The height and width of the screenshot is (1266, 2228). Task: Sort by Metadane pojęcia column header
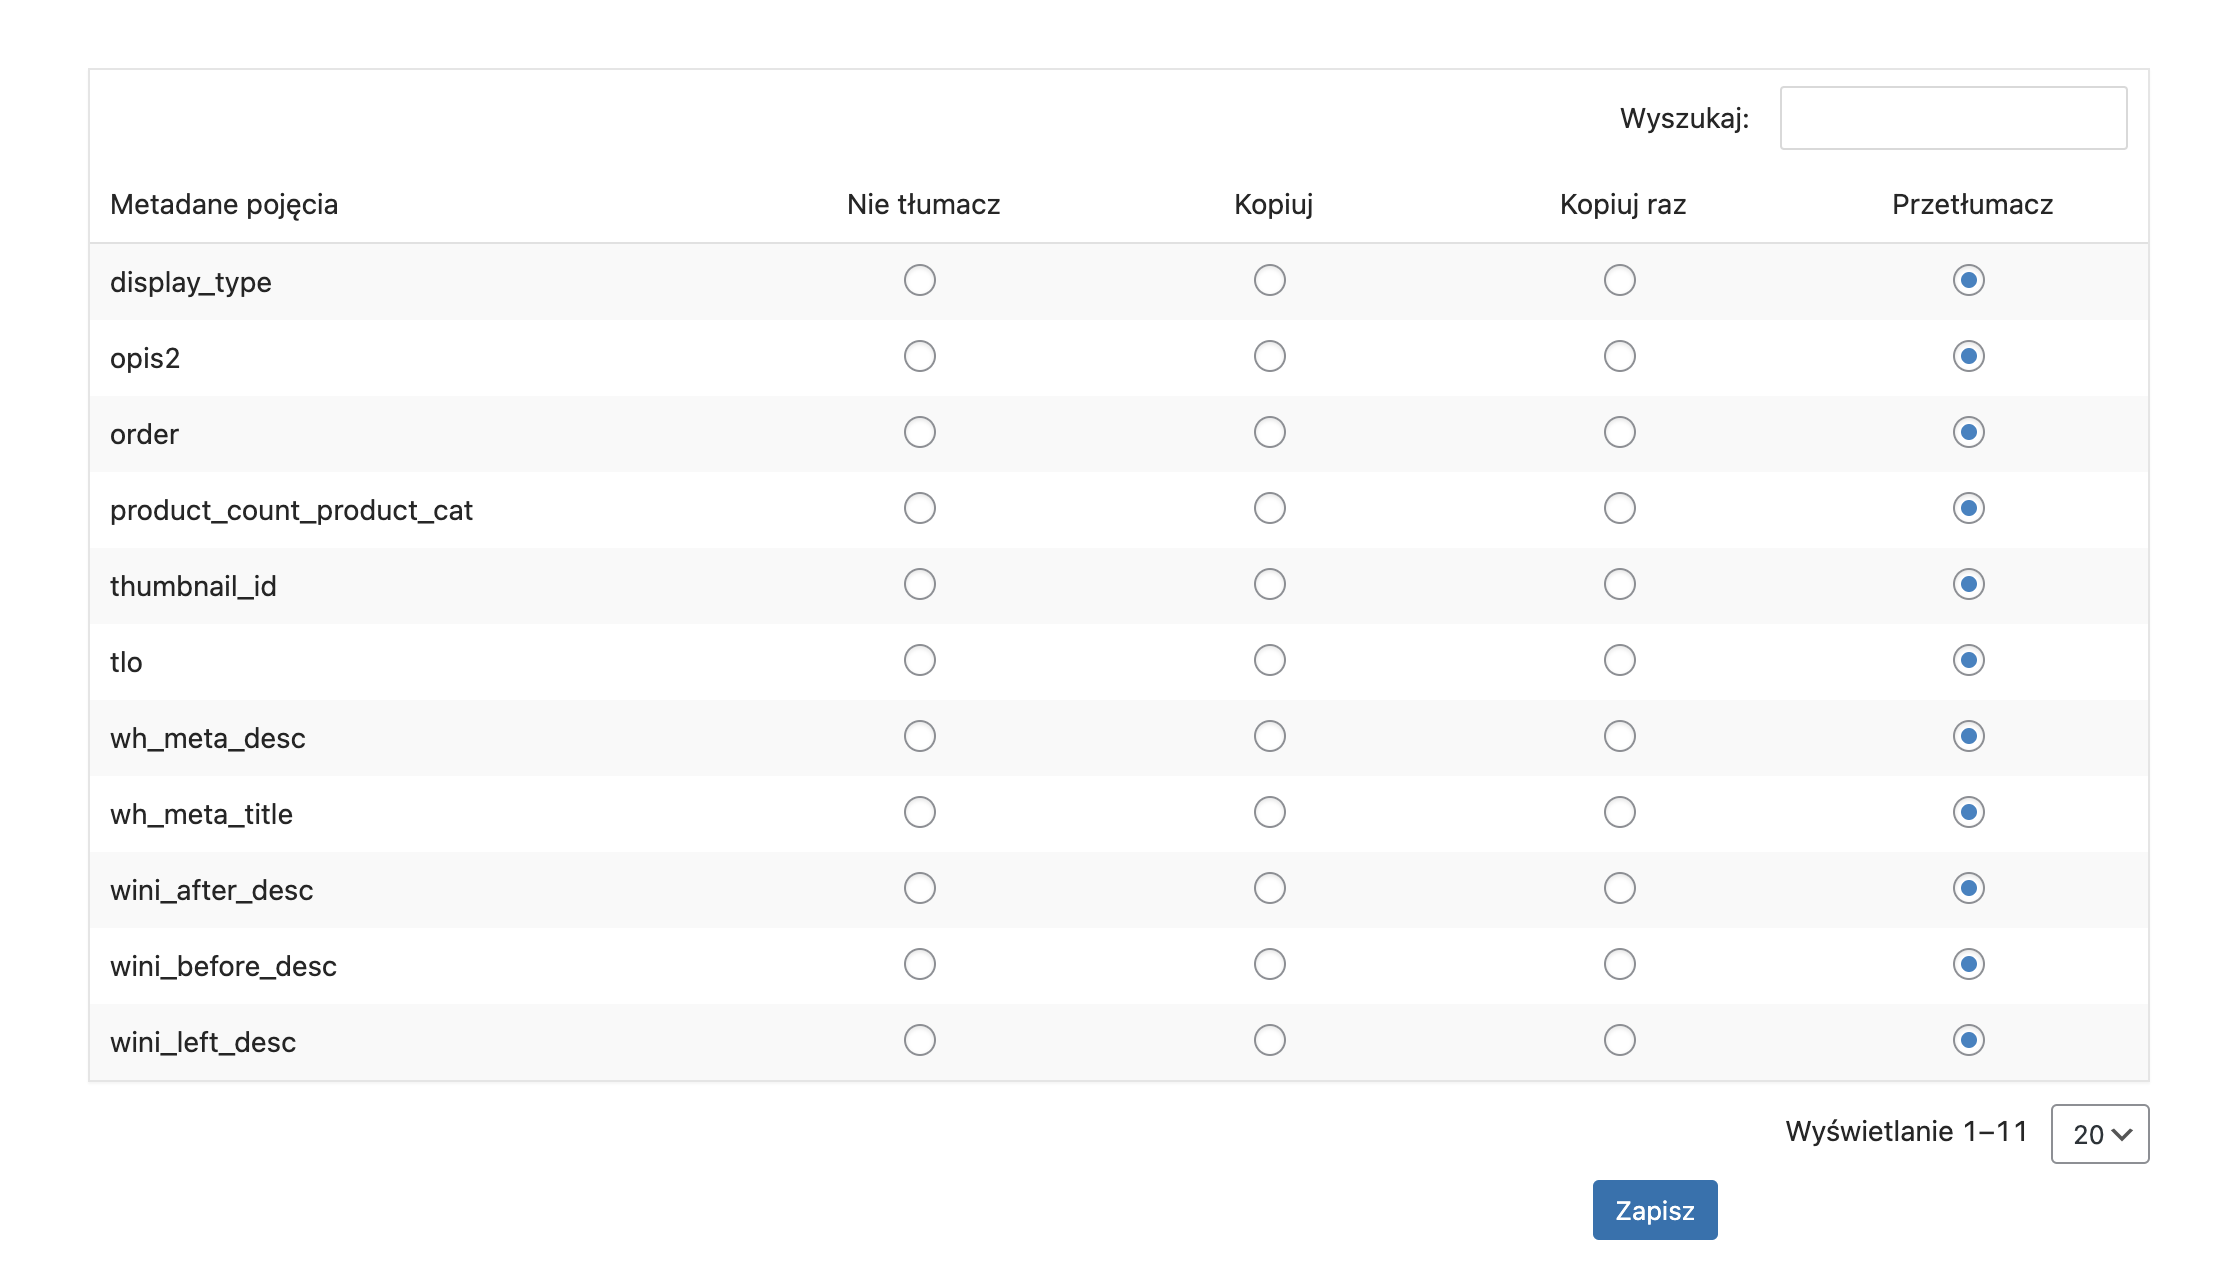[x=224, y=204]
